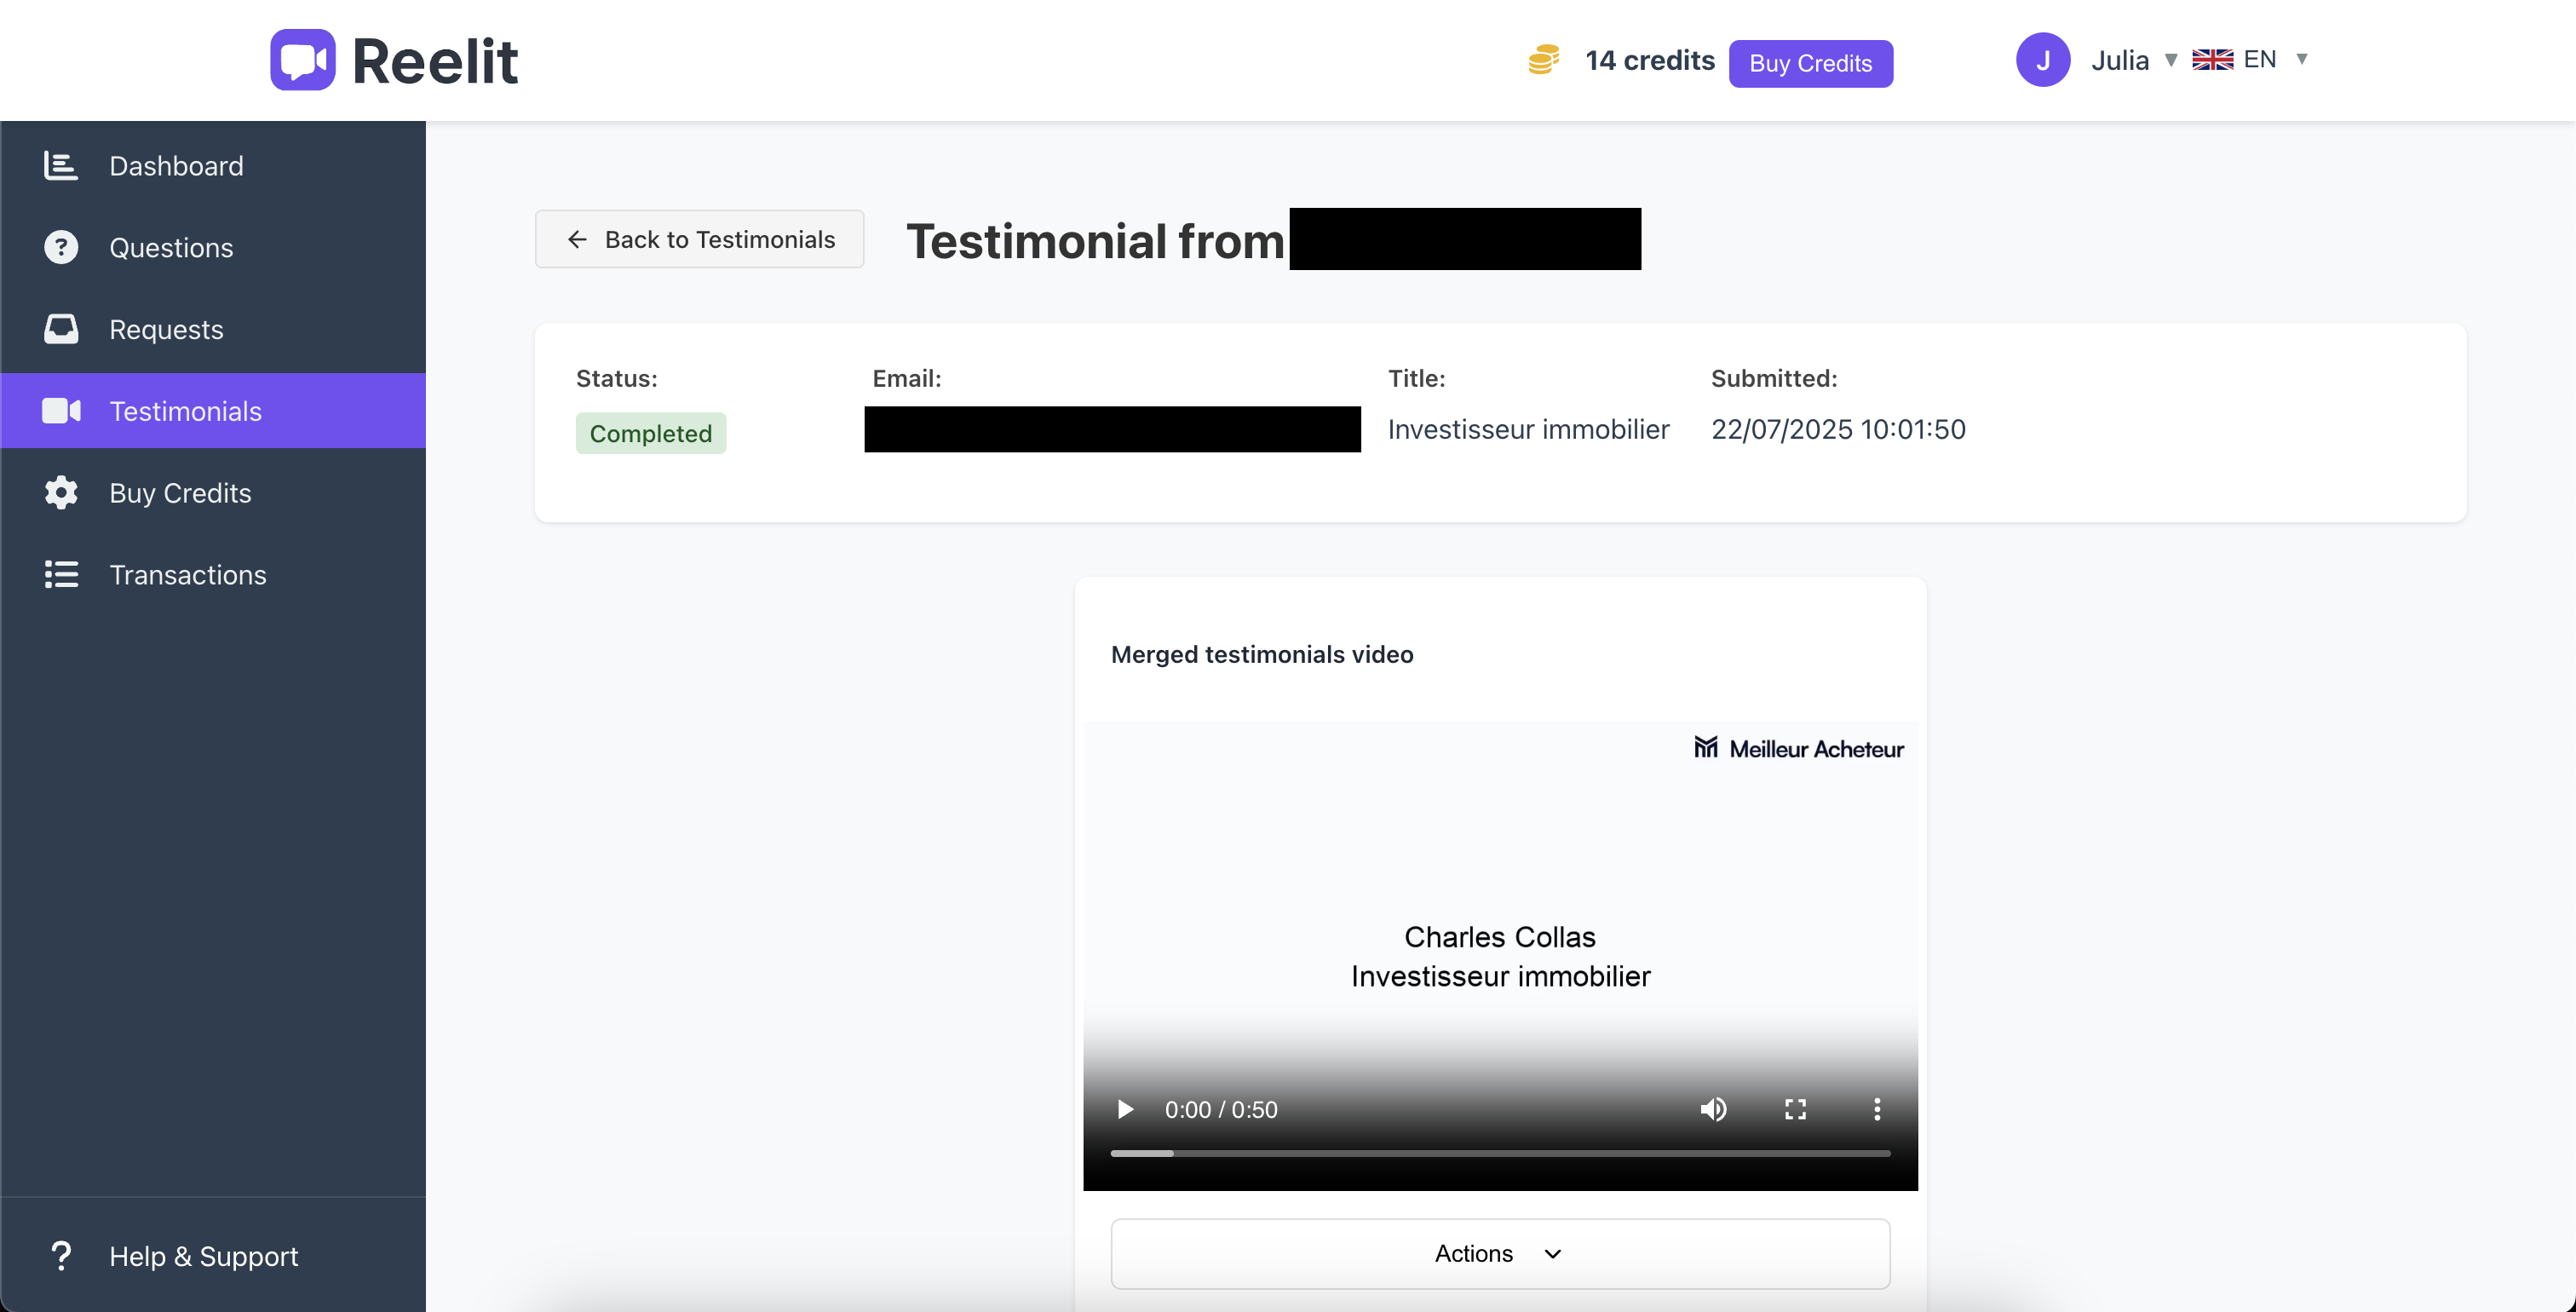2576x1312 pixels.
Task: Expand the Actions dropdown
Action: [1499, 1254]
